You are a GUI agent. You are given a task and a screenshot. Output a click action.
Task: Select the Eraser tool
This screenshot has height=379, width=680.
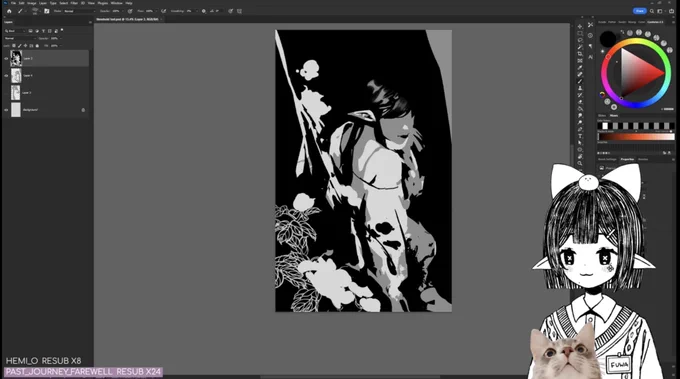click(x=580, y=102)
